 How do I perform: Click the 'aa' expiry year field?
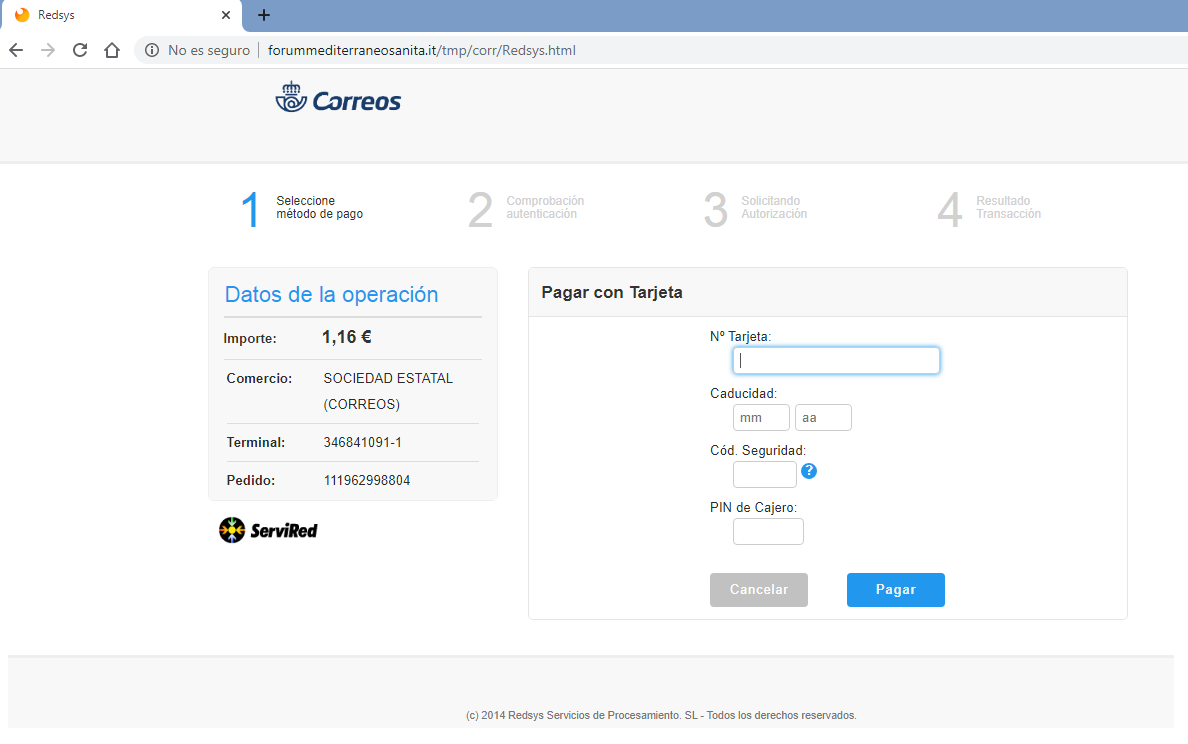pos(824,417)
